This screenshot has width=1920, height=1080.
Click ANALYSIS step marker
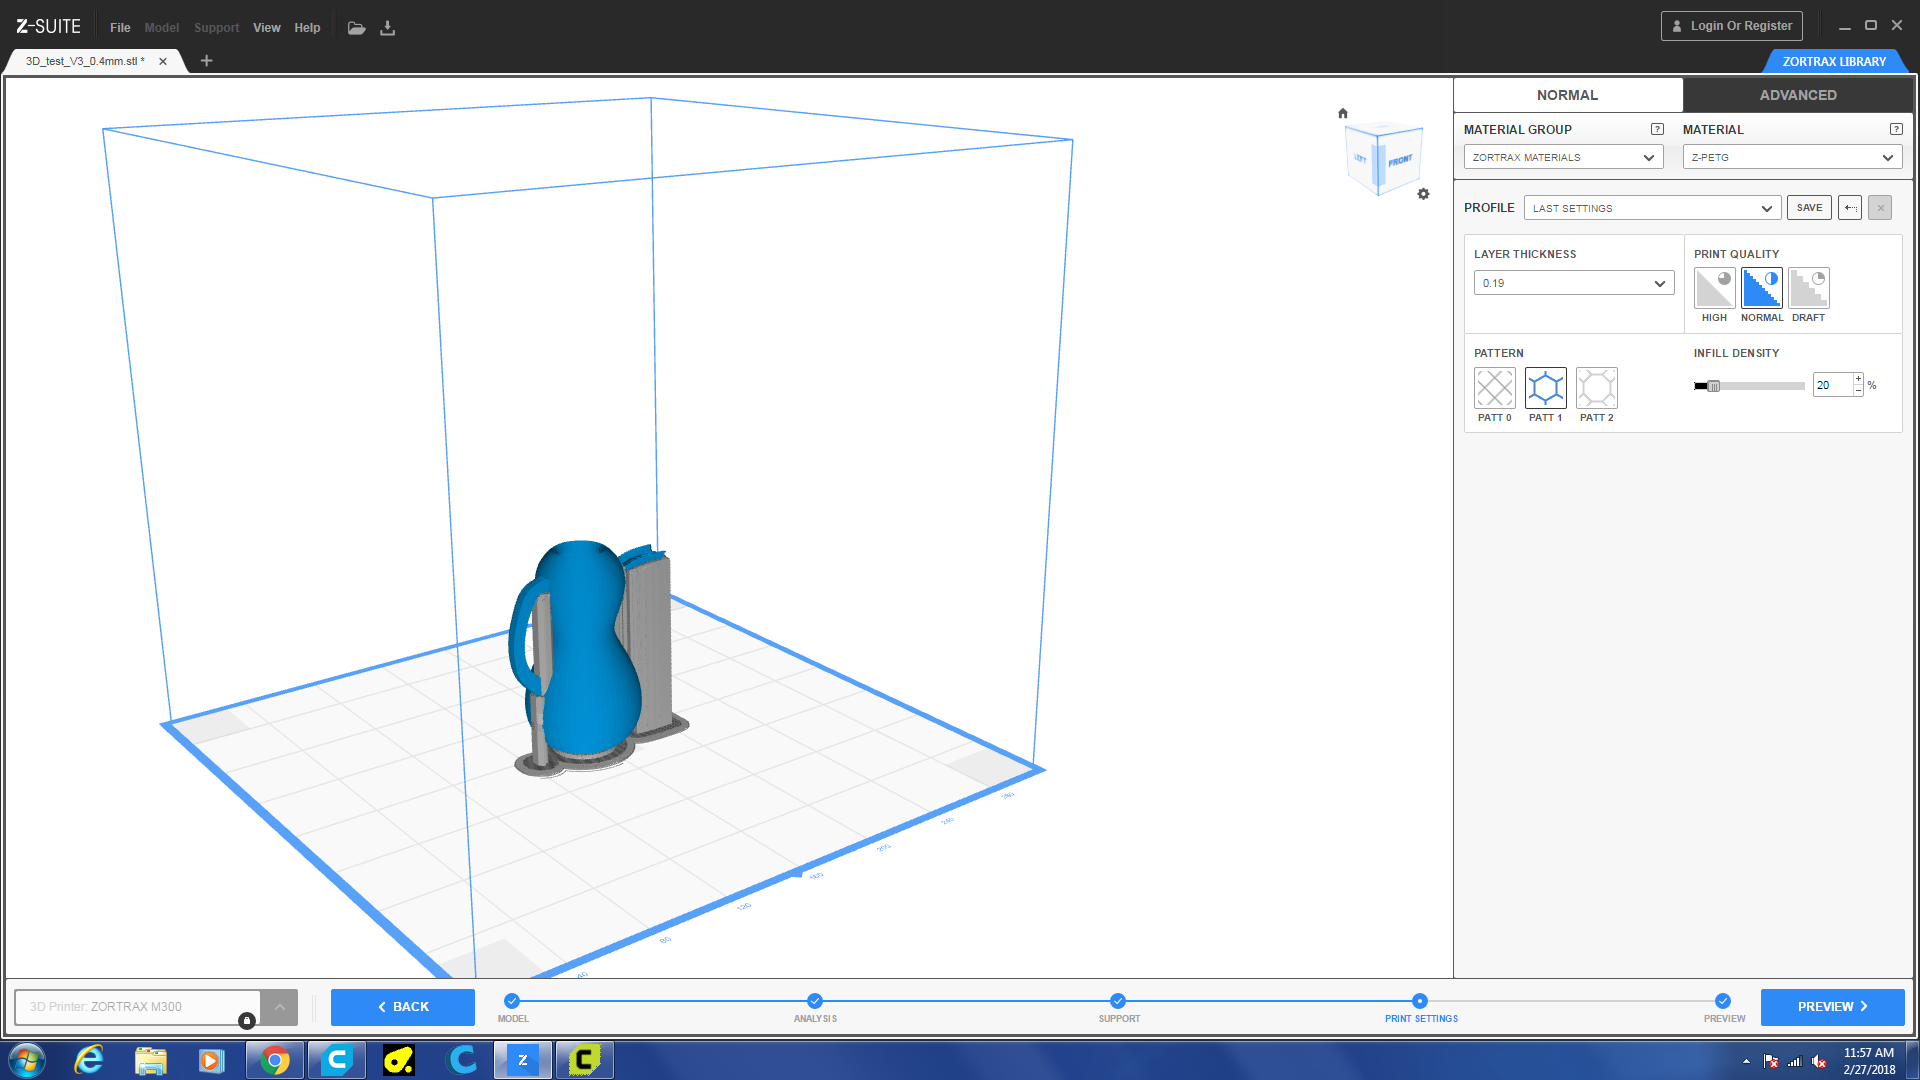815,1001
